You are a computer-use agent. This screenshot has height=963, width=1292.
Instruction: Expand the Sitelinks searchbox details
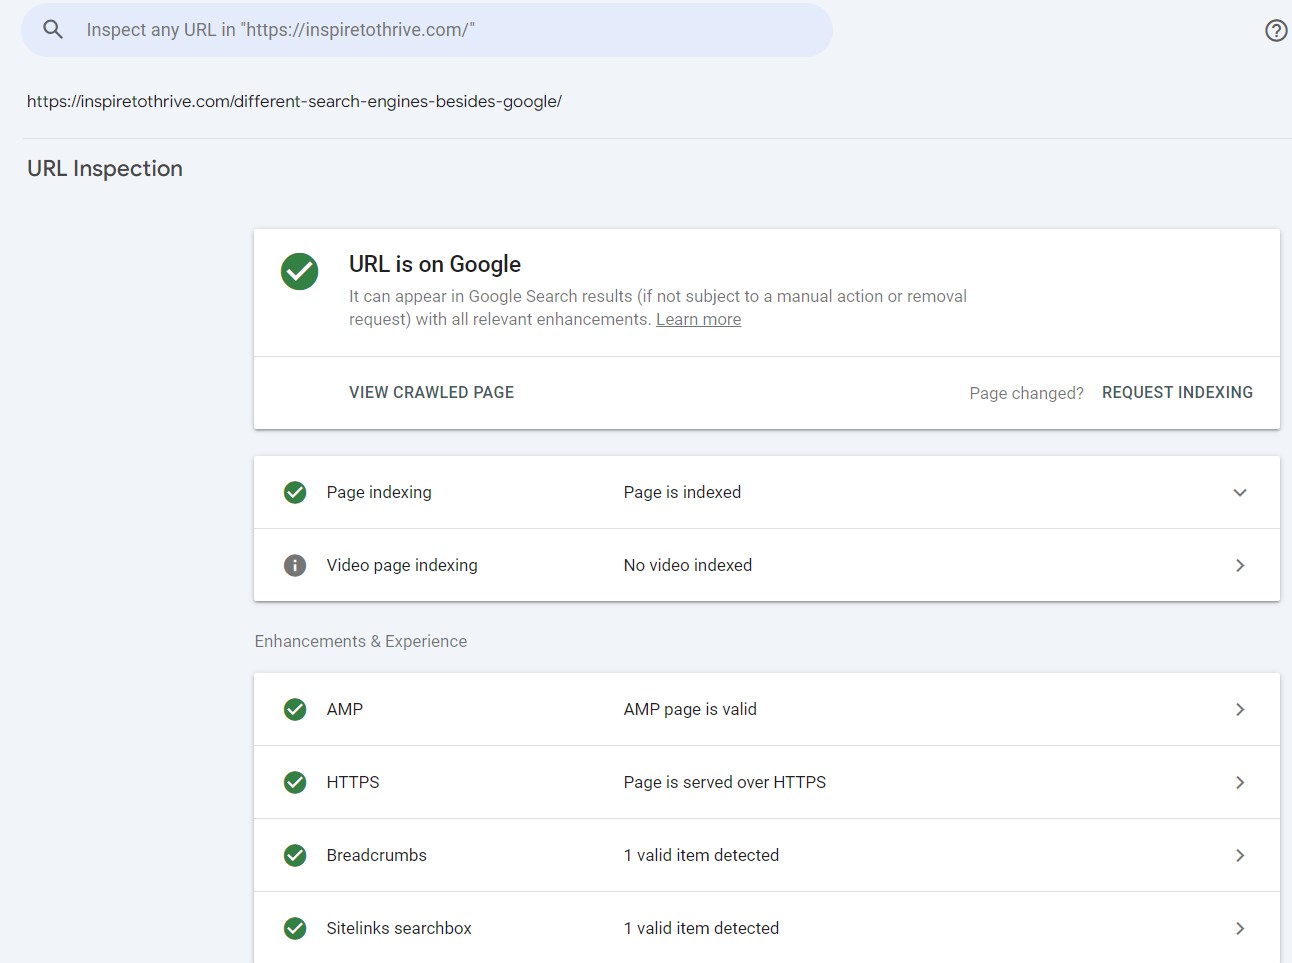pyautogui.click(x=1240, y=928)
